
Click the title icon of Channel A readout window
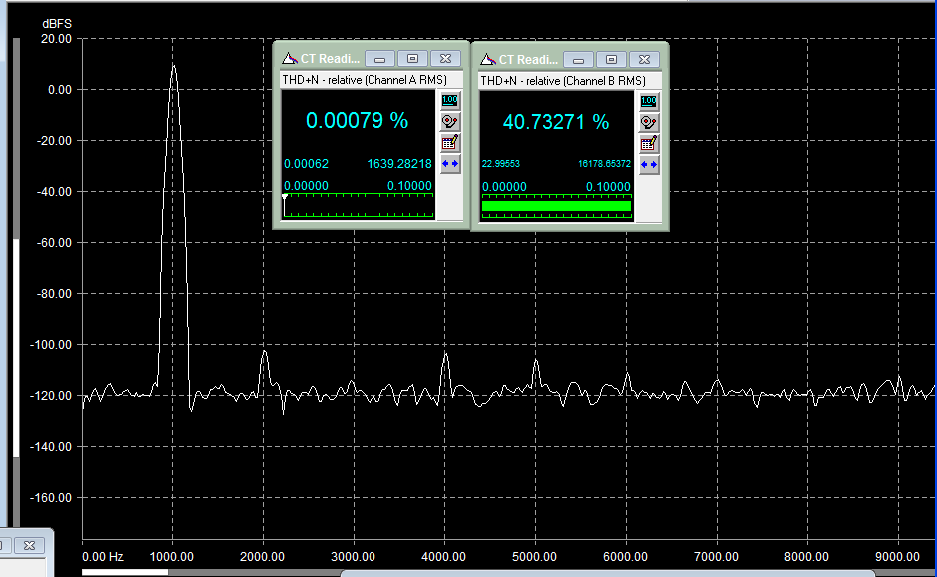pyautogui.click(x=290, y=59)
